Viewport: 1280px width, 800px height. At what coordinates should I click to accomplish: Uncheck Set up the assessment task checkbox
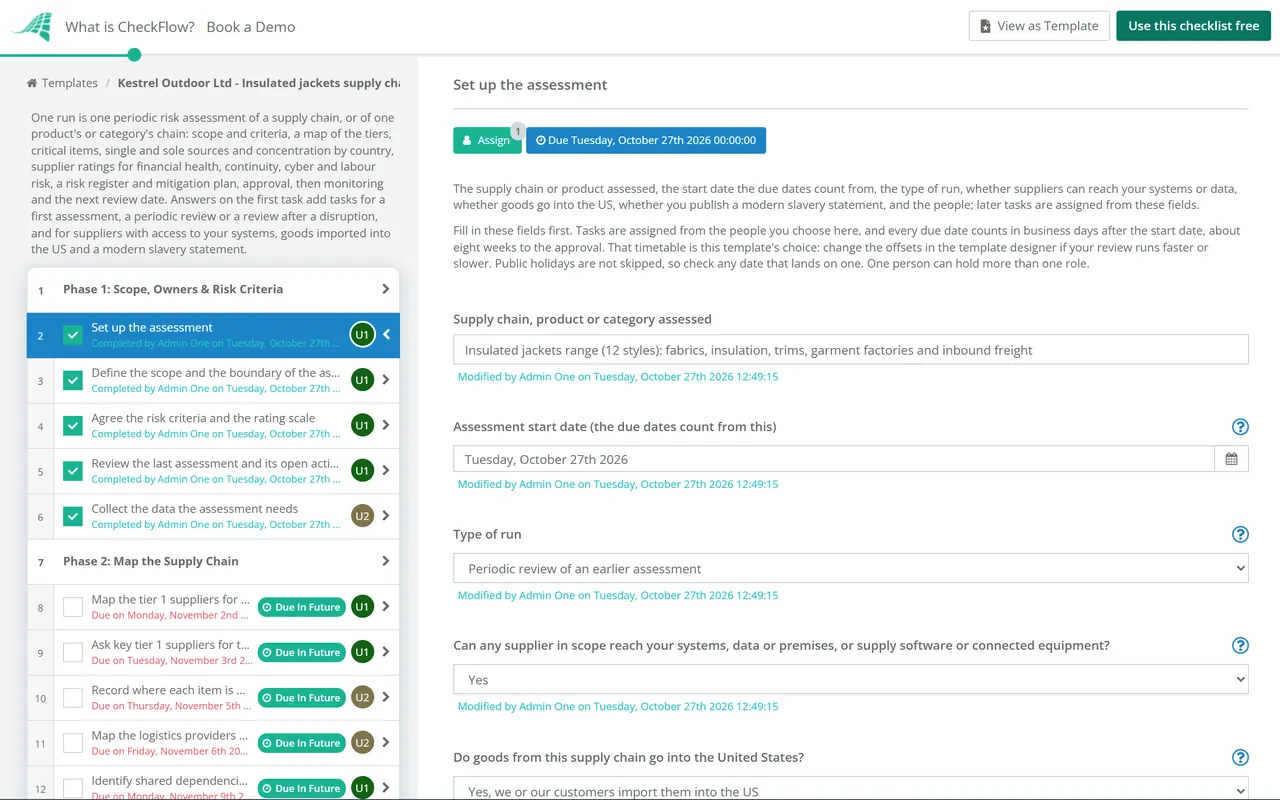point(73,335)
